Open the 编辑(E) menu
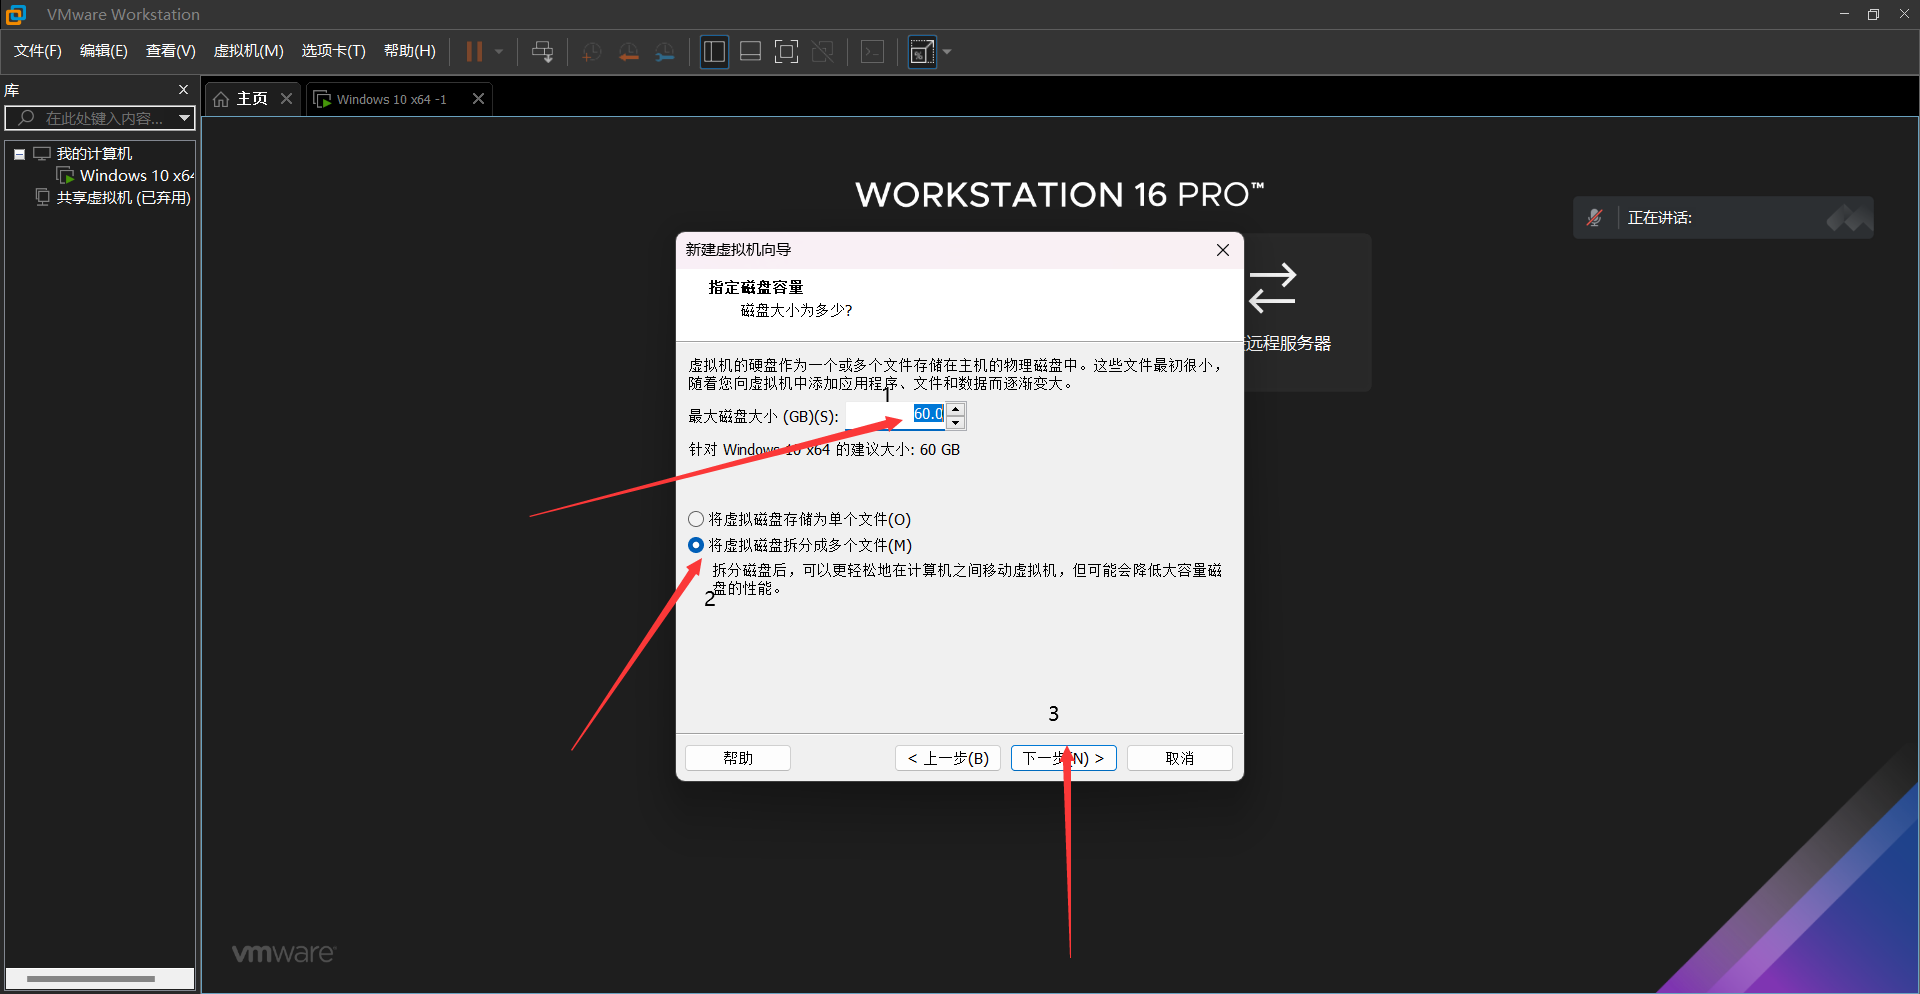The image size is (1920, 994). [x=104, y=51]
